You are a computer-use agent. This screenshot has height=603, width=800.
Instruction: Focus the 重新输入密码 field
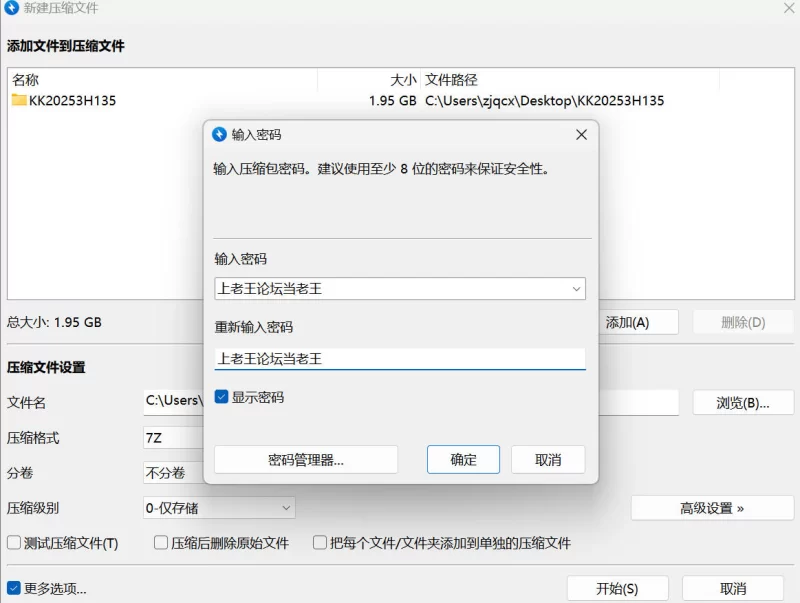click(400, 359)
